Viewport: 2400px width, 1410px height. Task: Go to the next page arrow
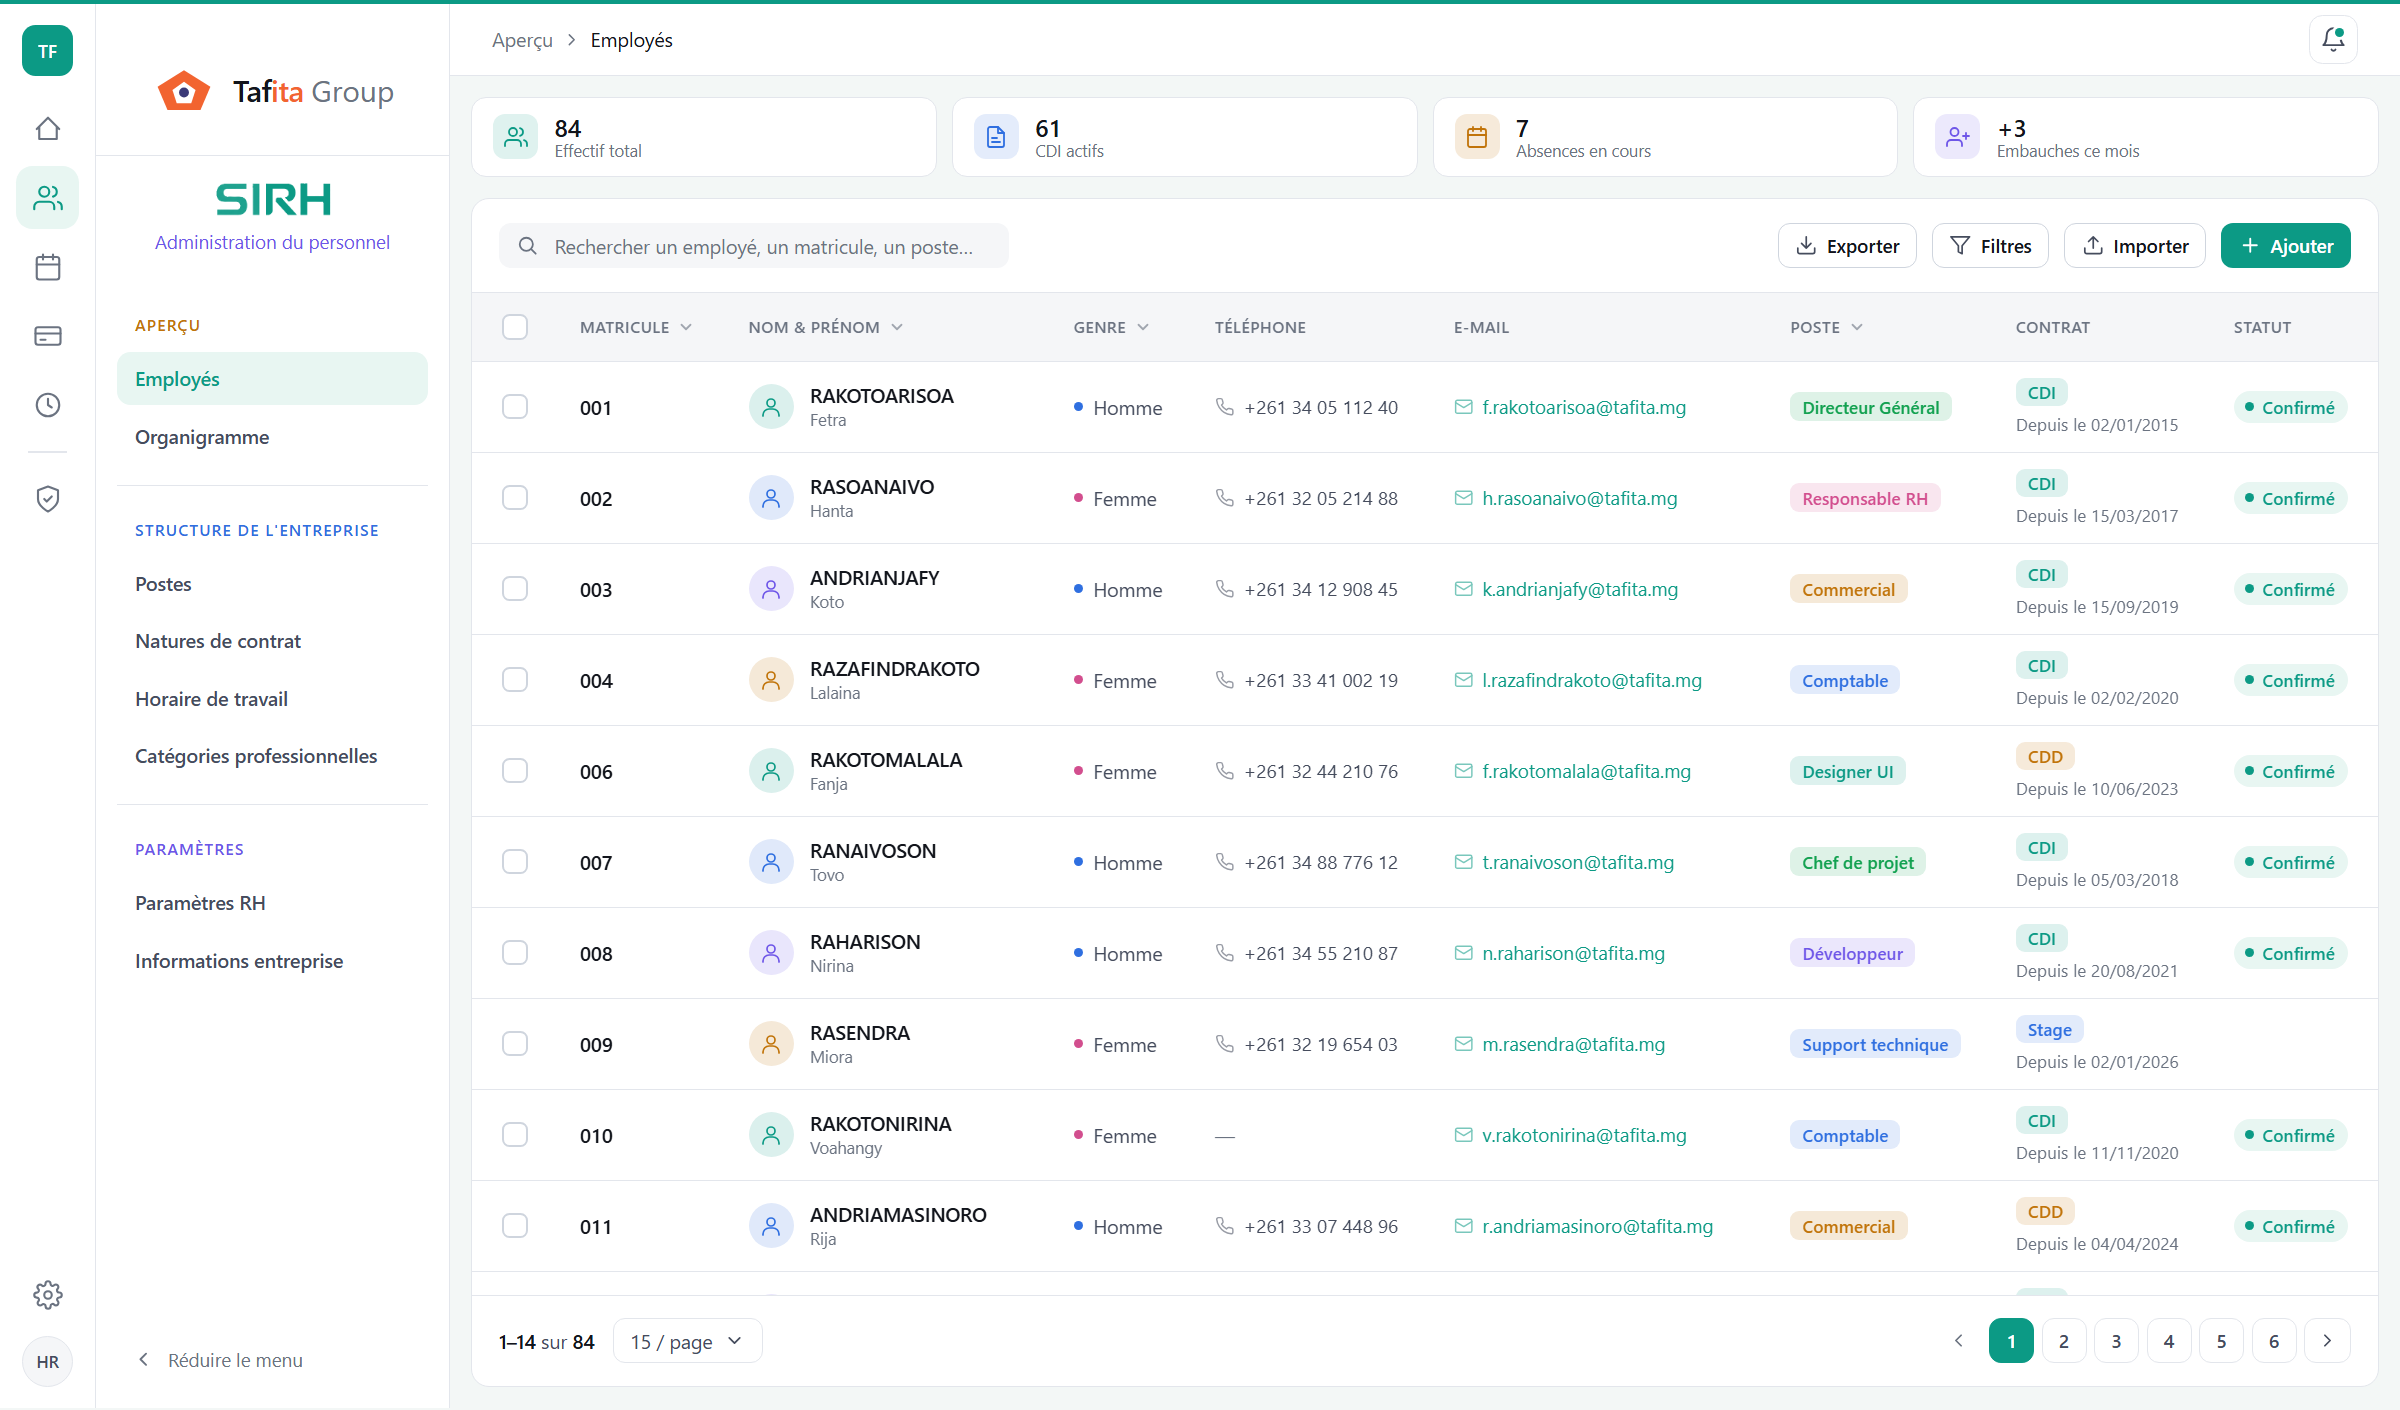click(x=2327, y=1341)
